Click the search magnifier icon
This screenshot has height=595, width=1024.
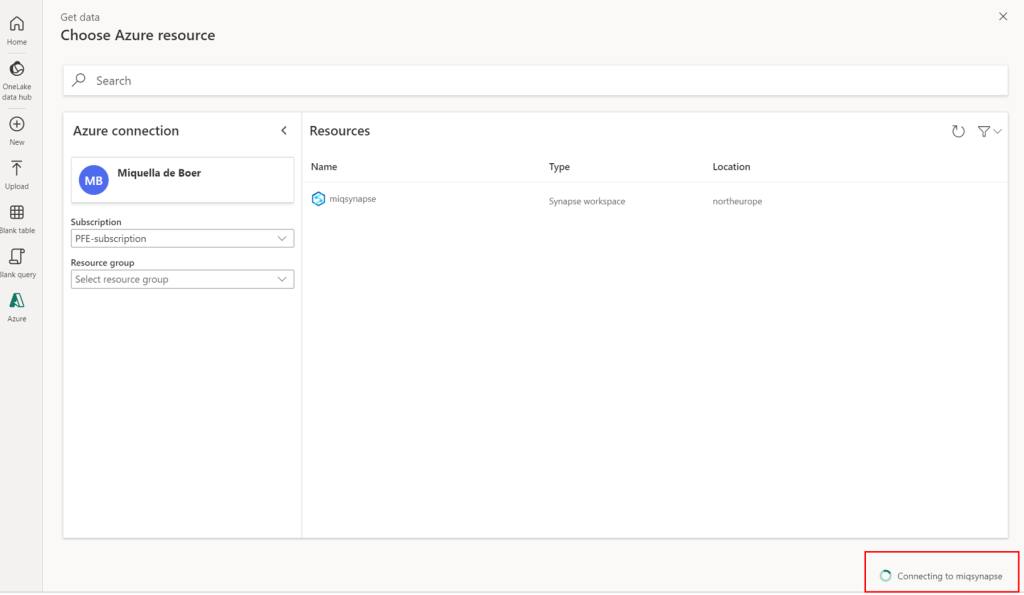click(79, 80)
